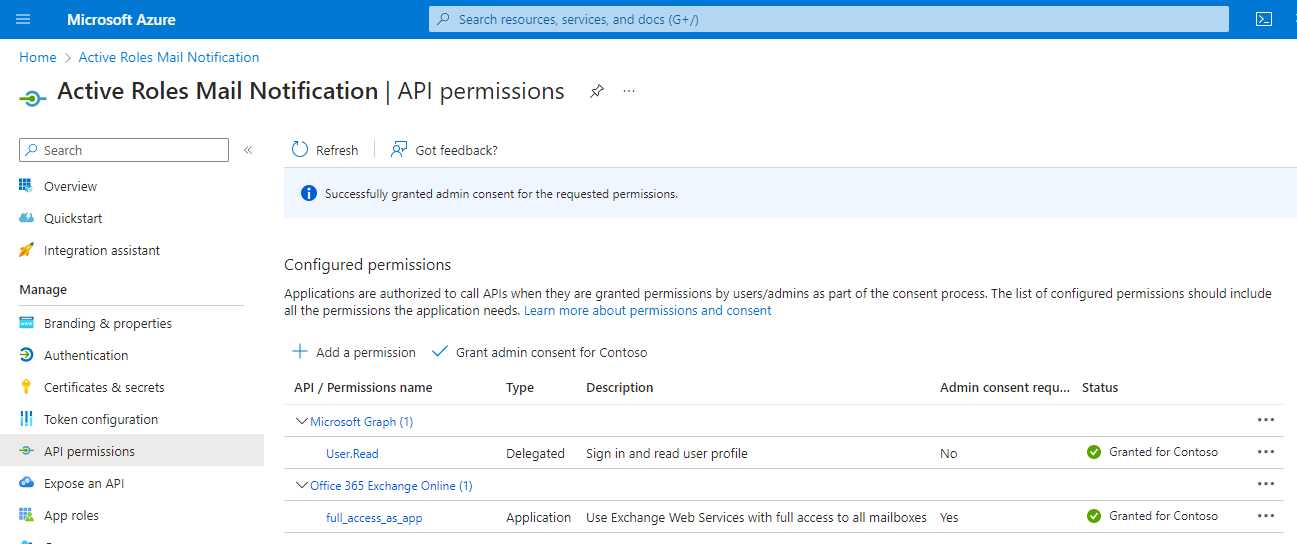Open Learn more about permissions and consent link

tap(648, 310)
